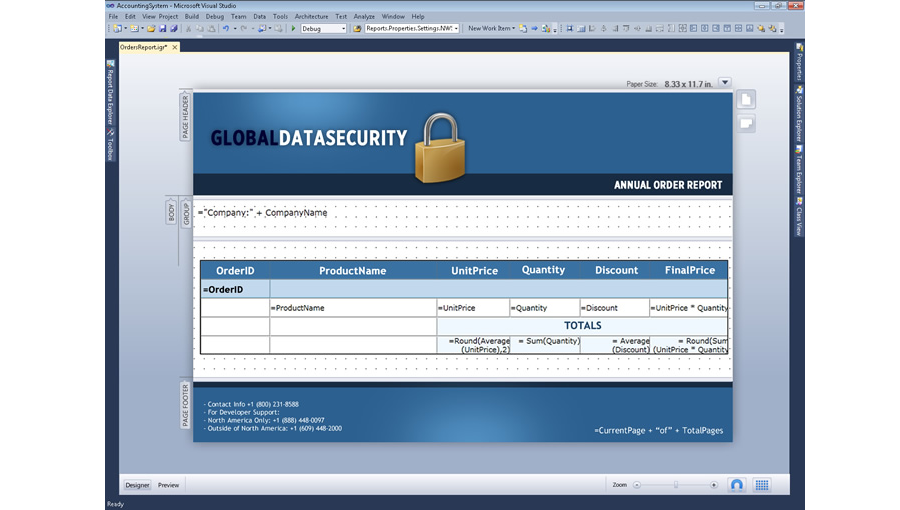This screenshot has width=900, height=510.
Task: Select the GROUP section label
Action: pos(186,214)
